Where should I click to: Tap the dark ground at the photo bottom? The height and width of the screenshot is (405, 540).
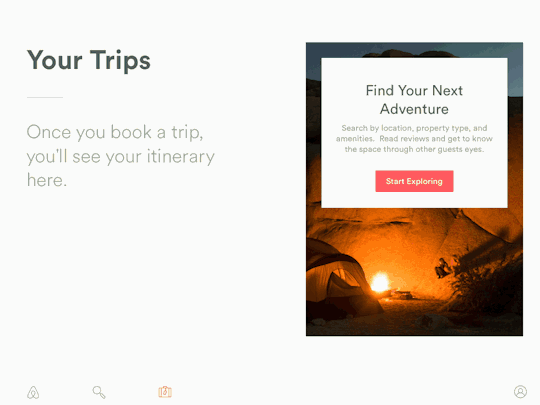click(414, 325)
